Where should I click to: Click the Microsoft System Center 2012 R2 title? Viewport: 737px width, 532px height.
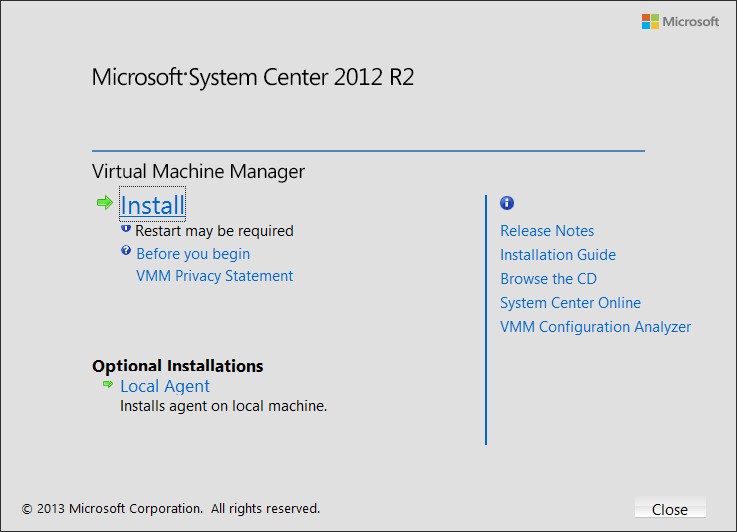tap(253, 77)
